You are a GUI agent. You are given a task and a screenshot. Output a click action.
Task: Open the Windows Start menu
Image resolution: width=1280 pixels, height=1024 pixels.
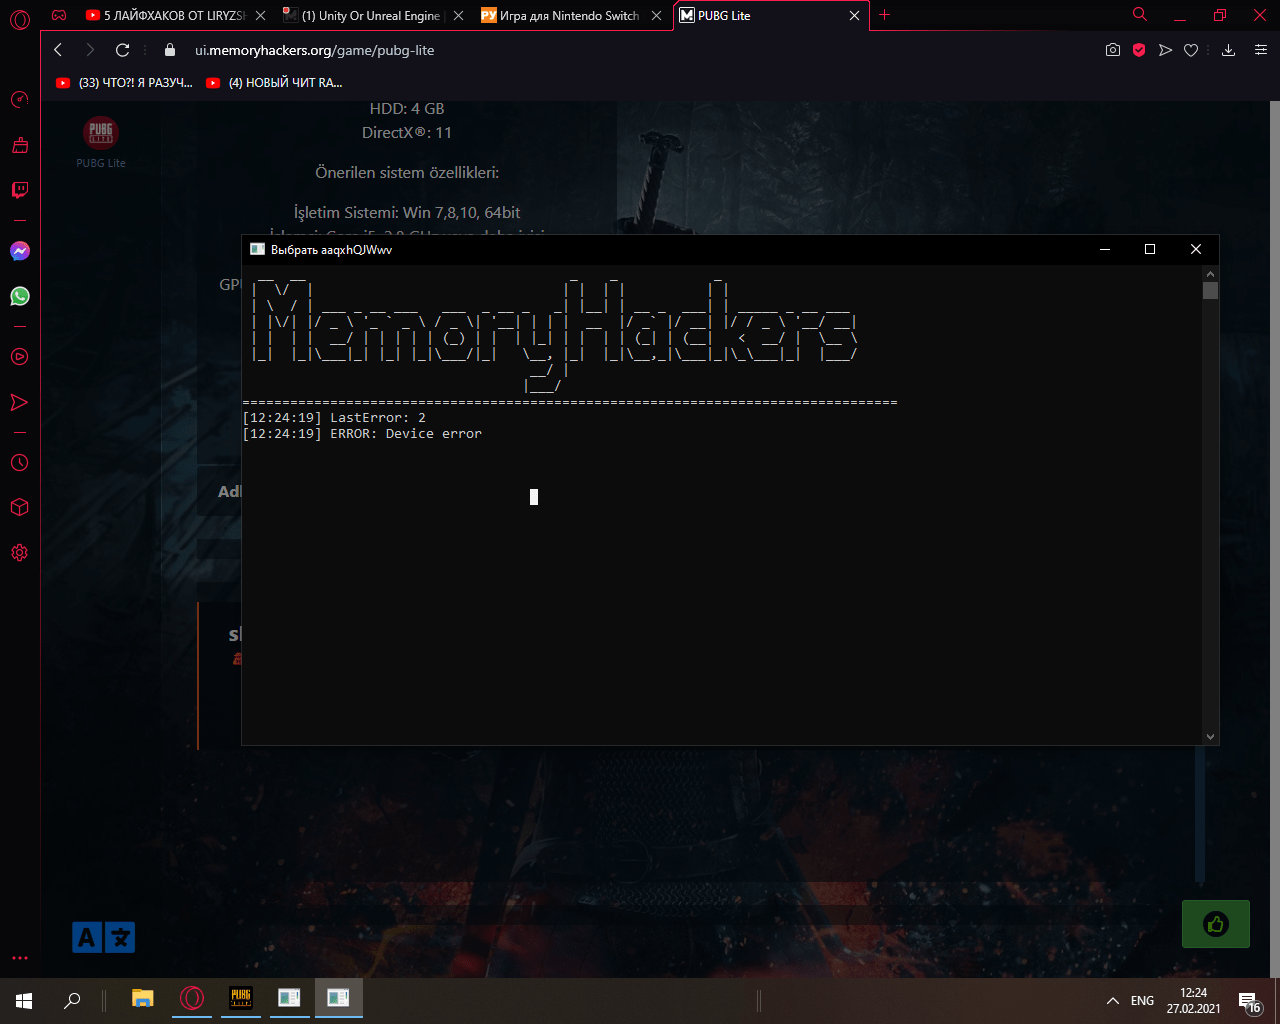(24, 1000)
